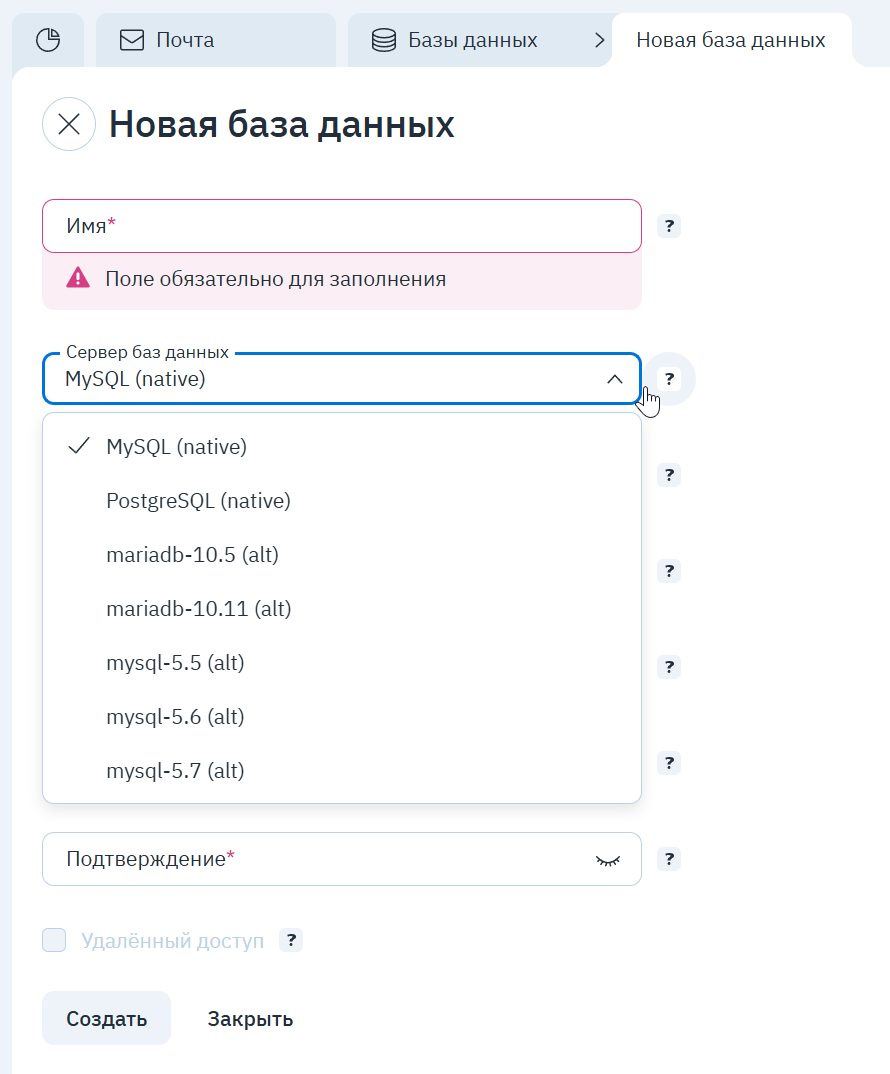Click the Подтверждение password field
The height and width of the screenshot is (1074, 890).
click(x=342, y=859)
